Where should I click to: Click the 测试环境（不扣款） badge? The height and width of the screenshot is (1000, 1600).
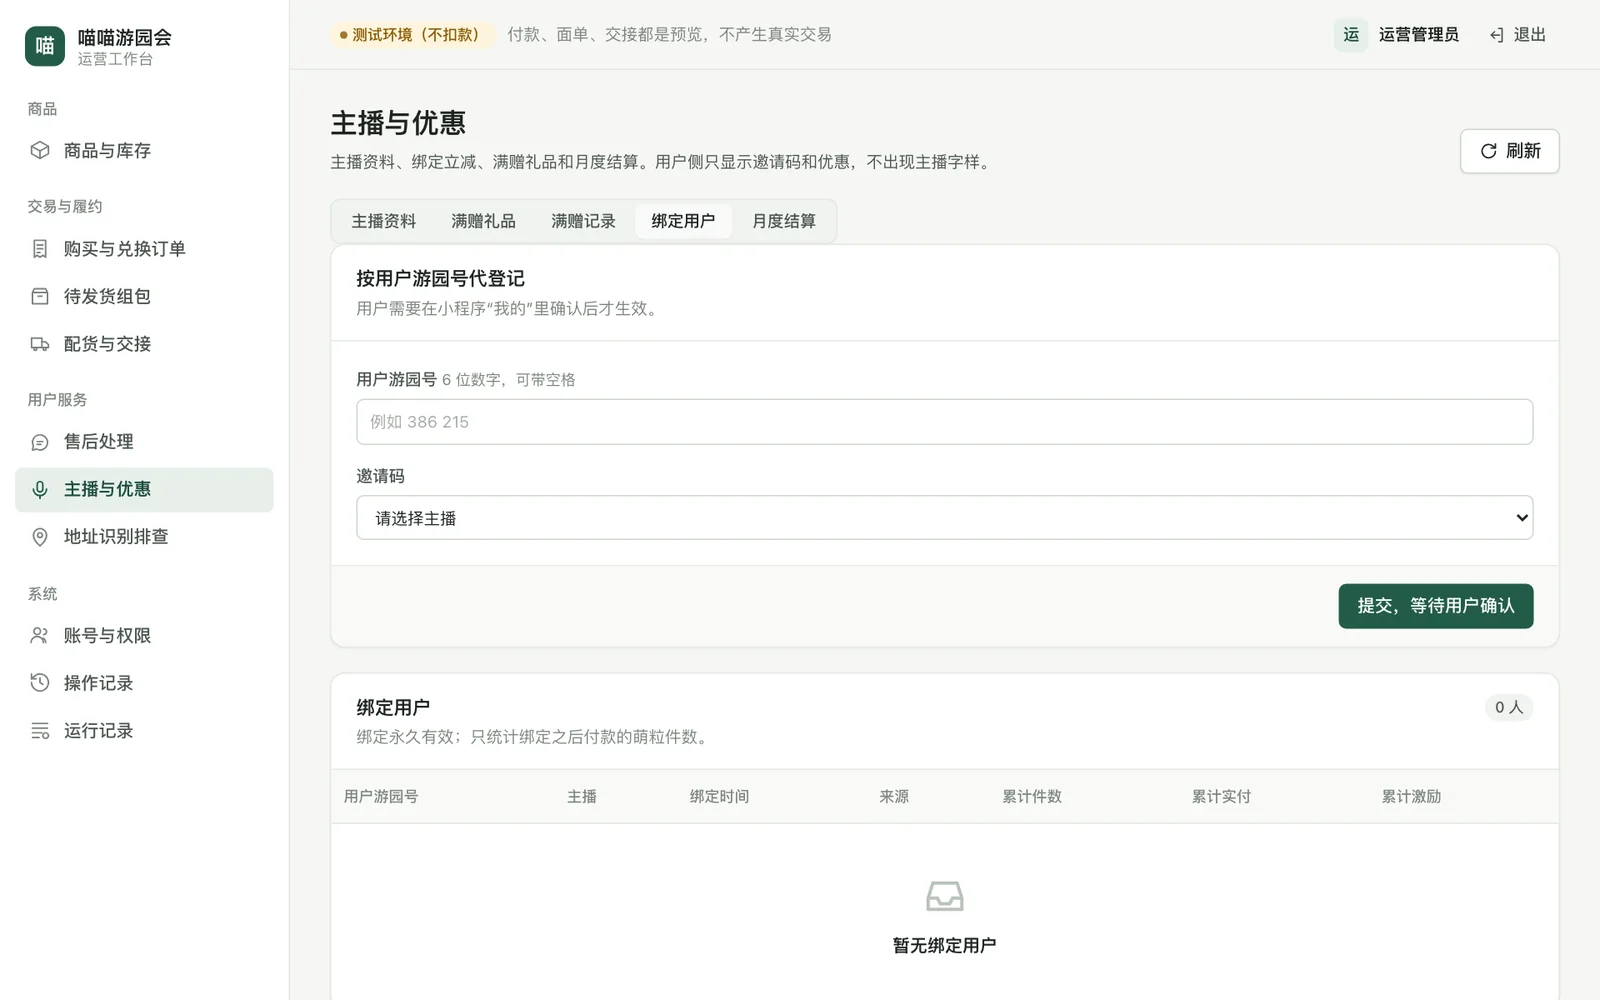pyautogui.click(x=411, y=35)
